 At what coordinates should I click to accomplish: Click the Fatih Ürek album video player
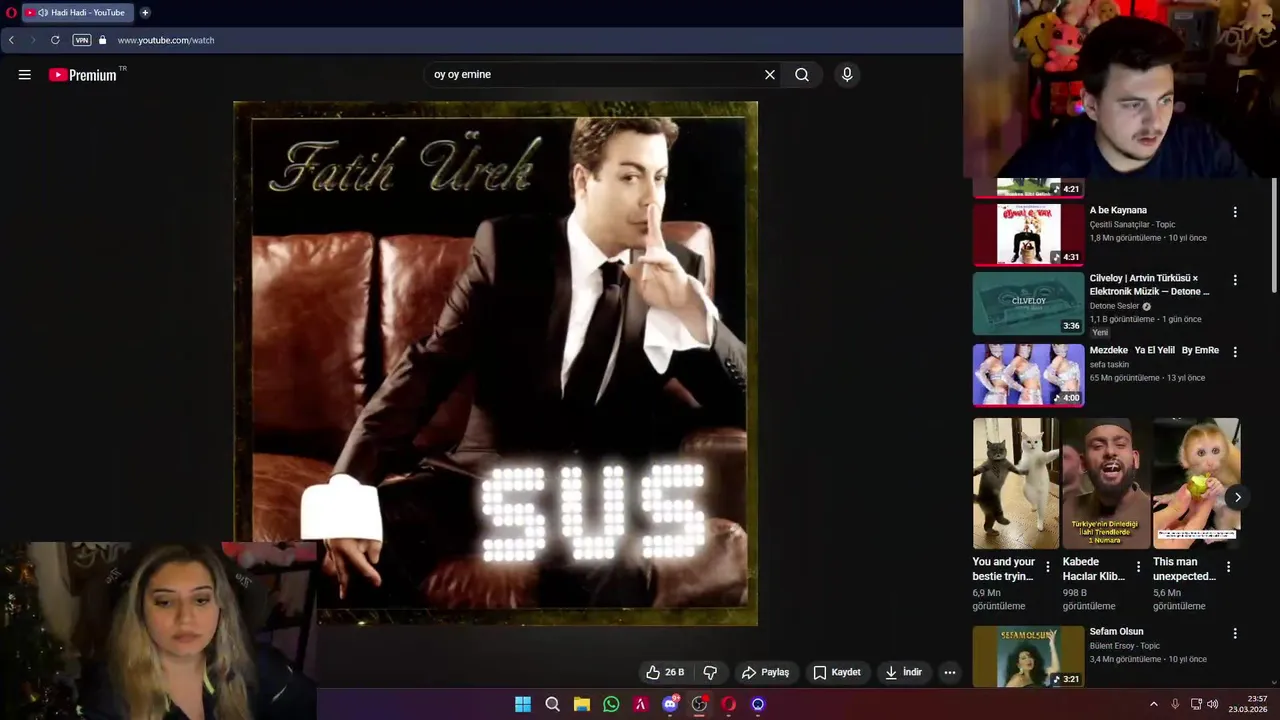coord(495,363)
